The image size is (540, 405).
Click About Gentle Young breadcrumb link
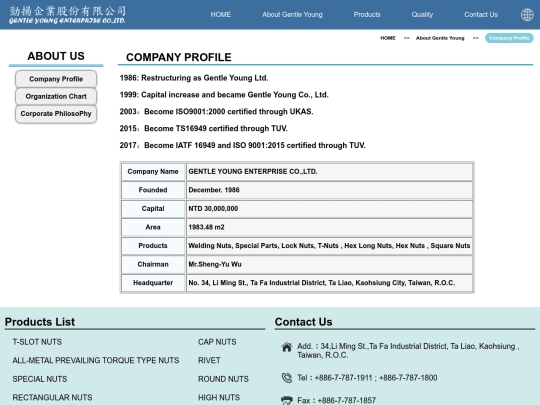coord(440,38)
